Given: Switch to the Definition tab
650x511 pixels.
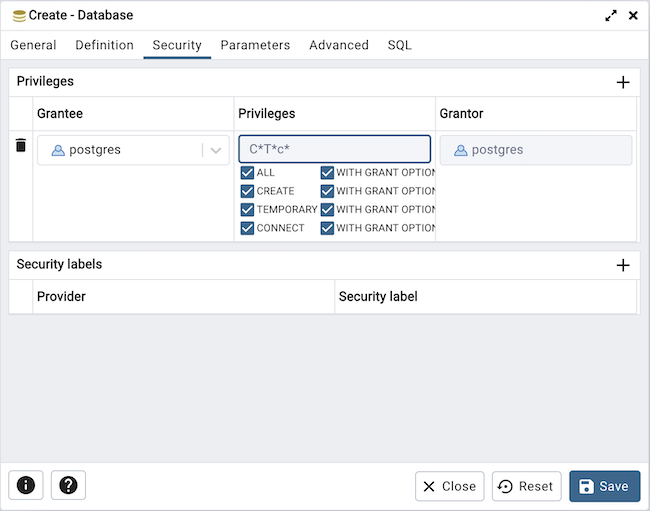Looking at the screenshot, I should pyautogui.click(x=104, y=45).
